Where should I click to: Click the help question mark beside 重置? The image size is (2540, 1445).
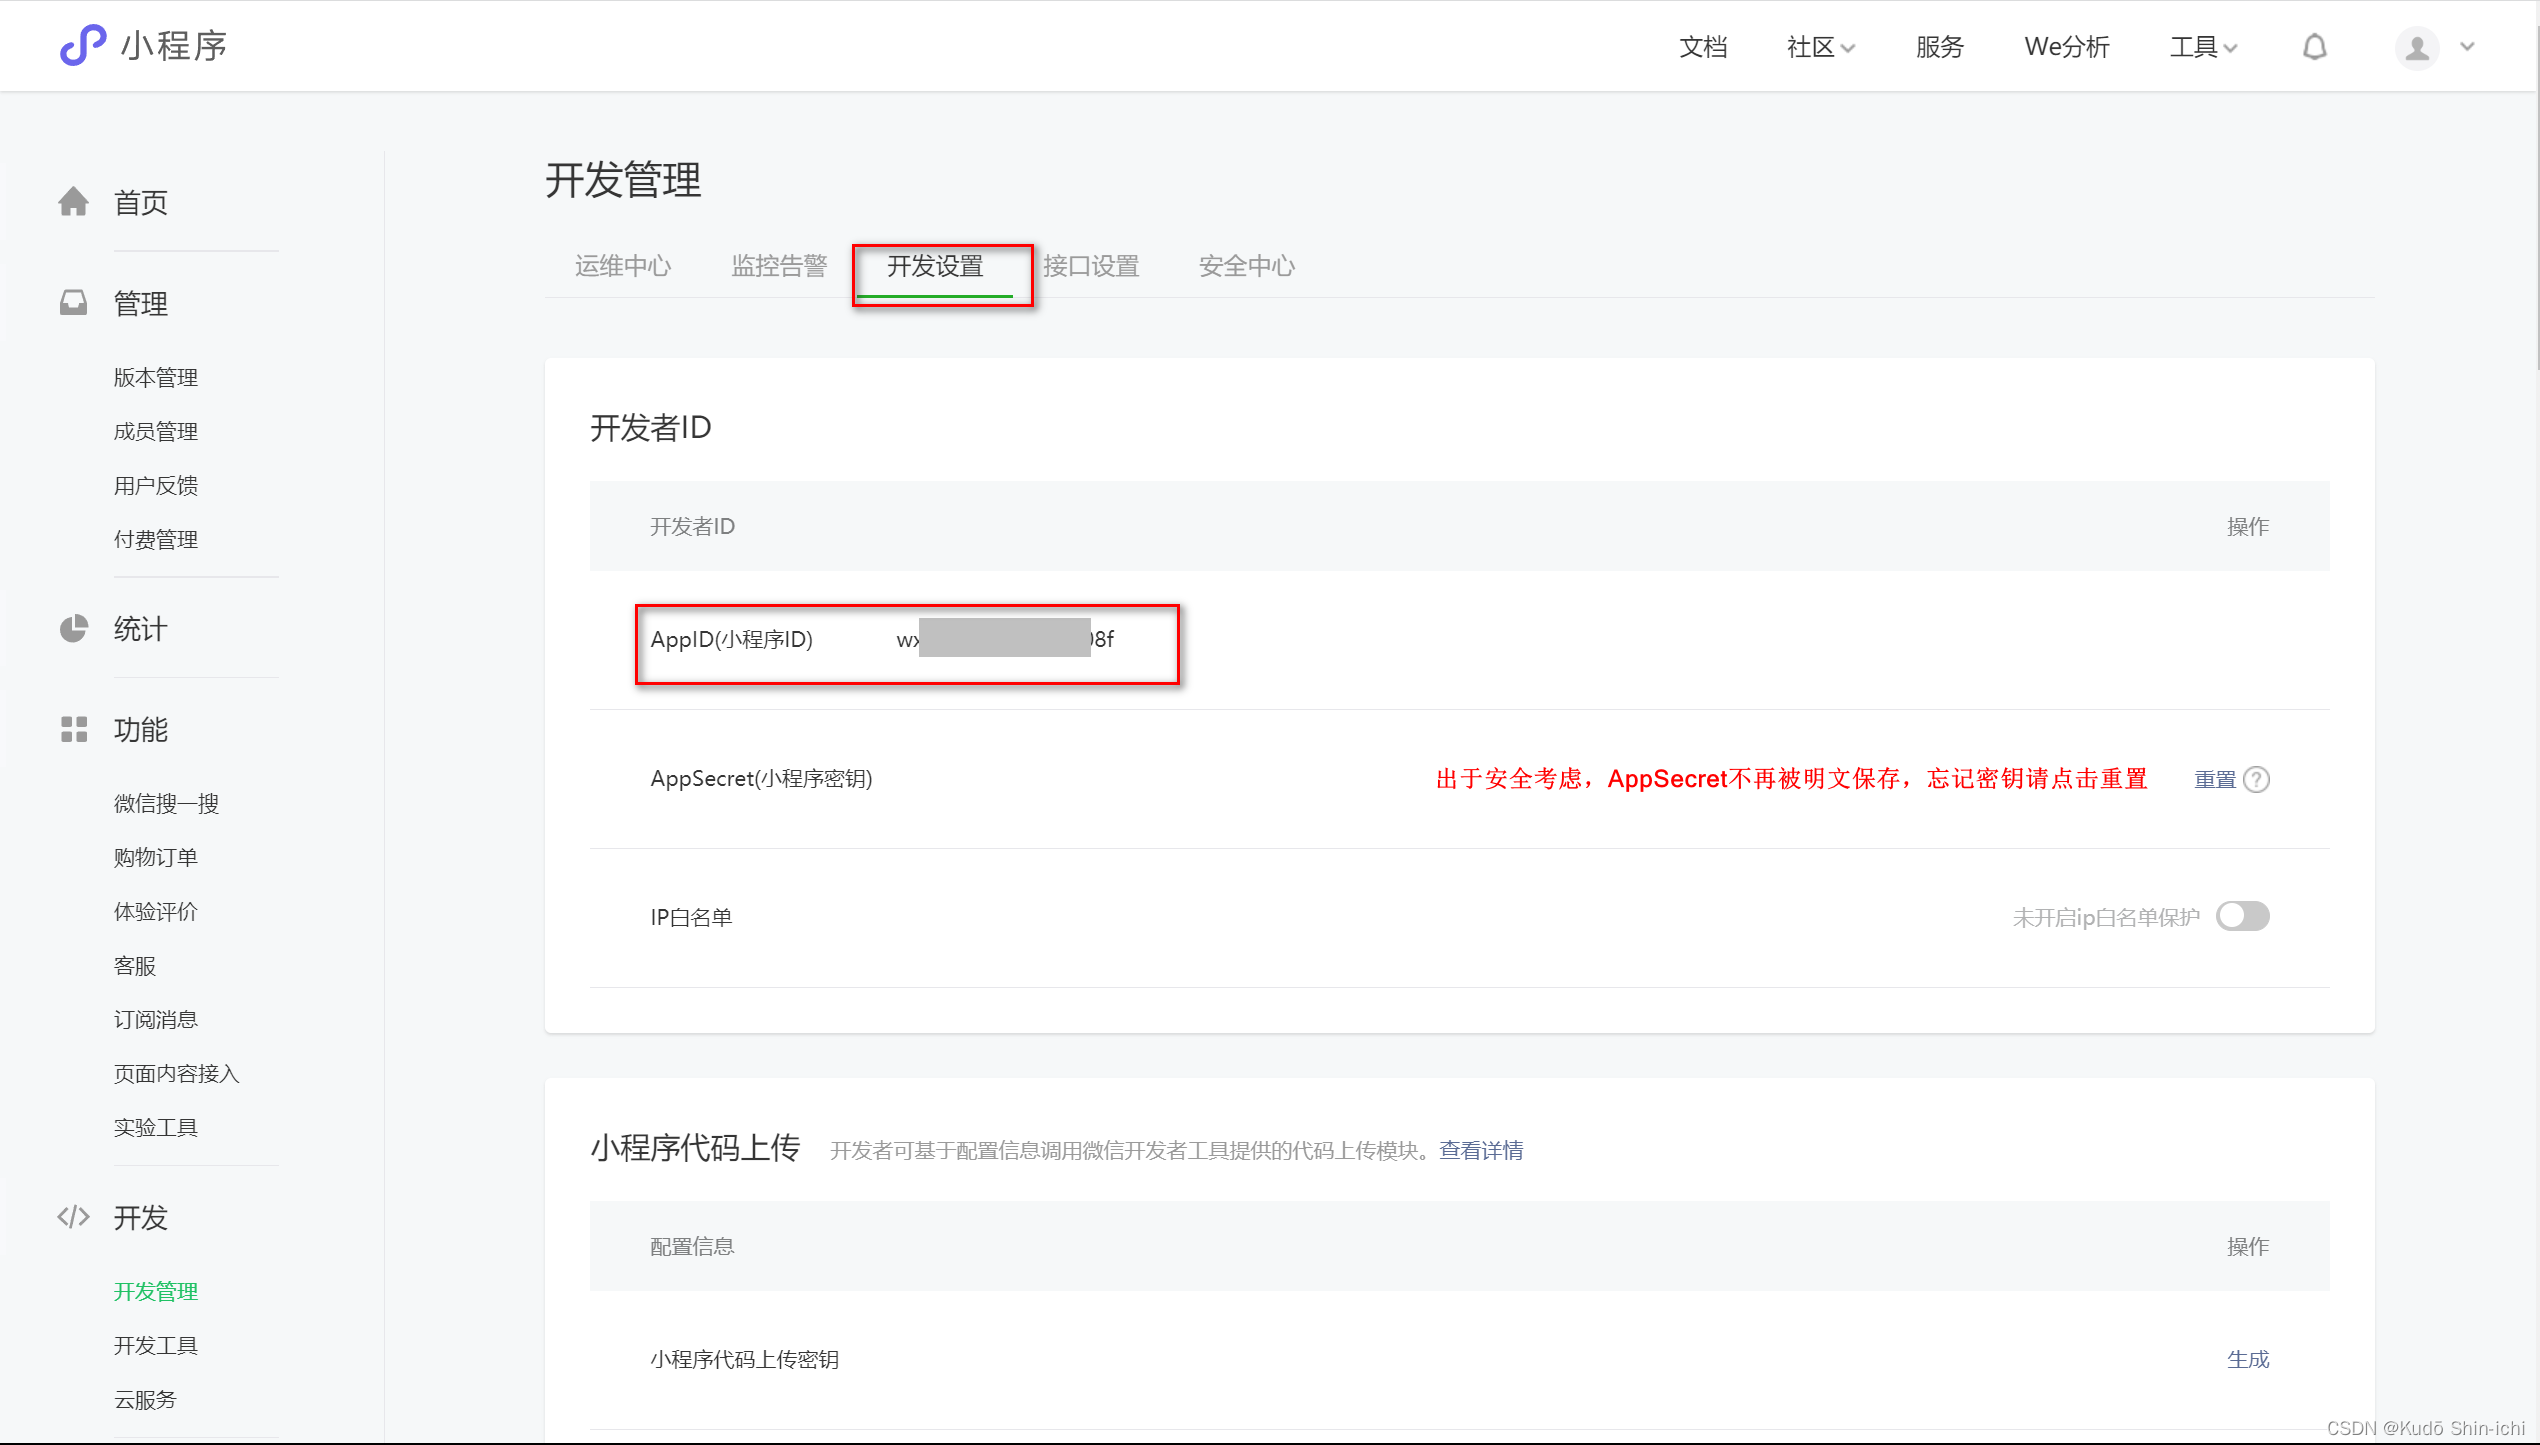(x=2257, y=779)
